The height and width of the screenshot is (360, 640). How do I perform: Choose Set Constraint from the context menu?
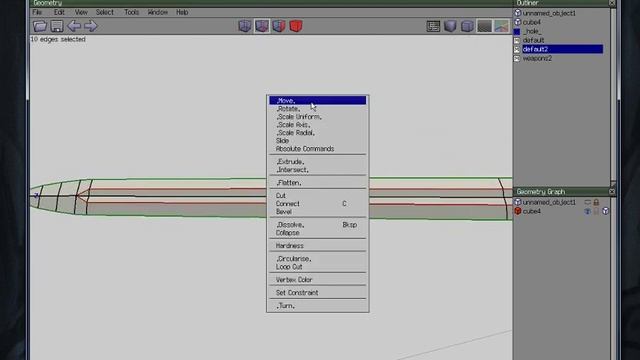pyautogui.click(x=318, y=293)
